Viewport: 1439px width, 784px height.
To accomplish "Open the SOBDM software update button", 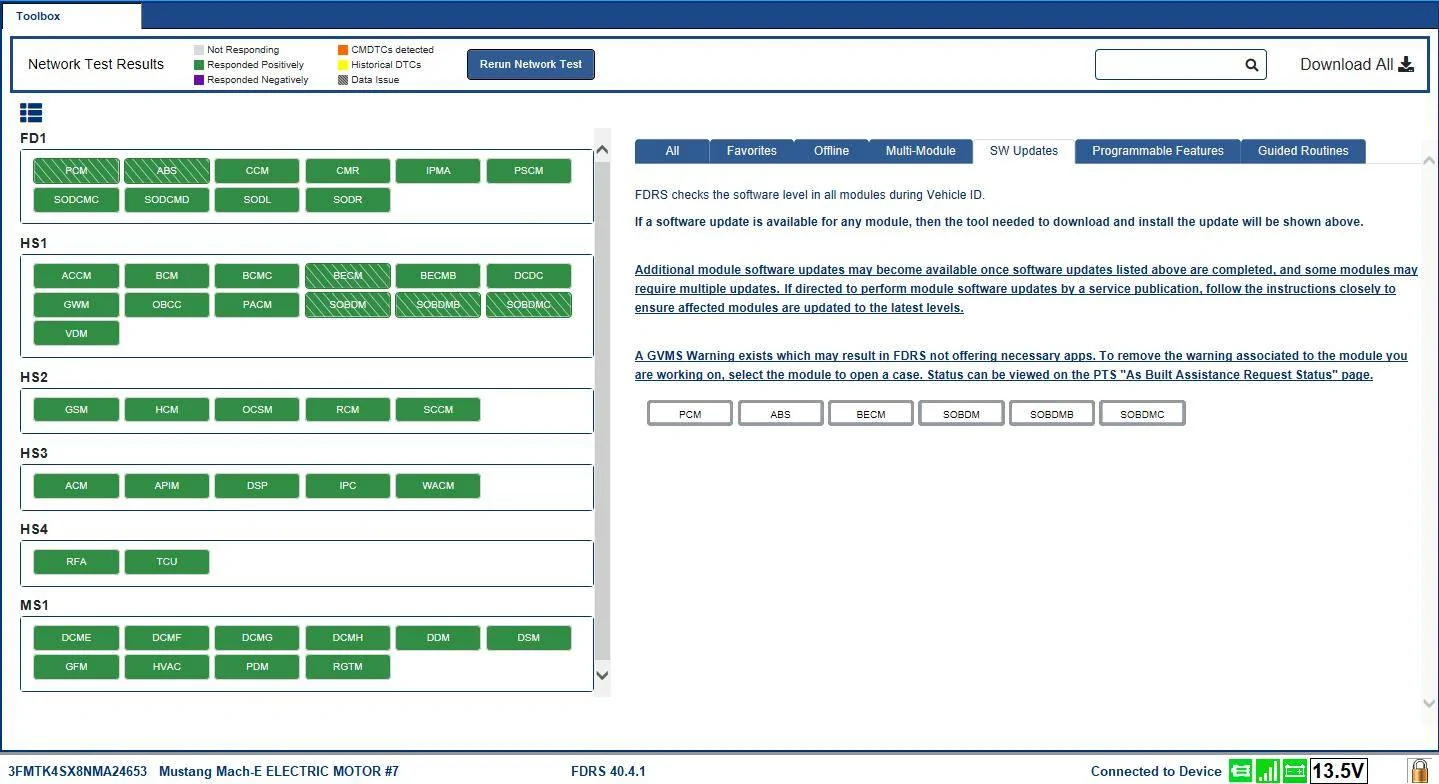I will [961, 414].
